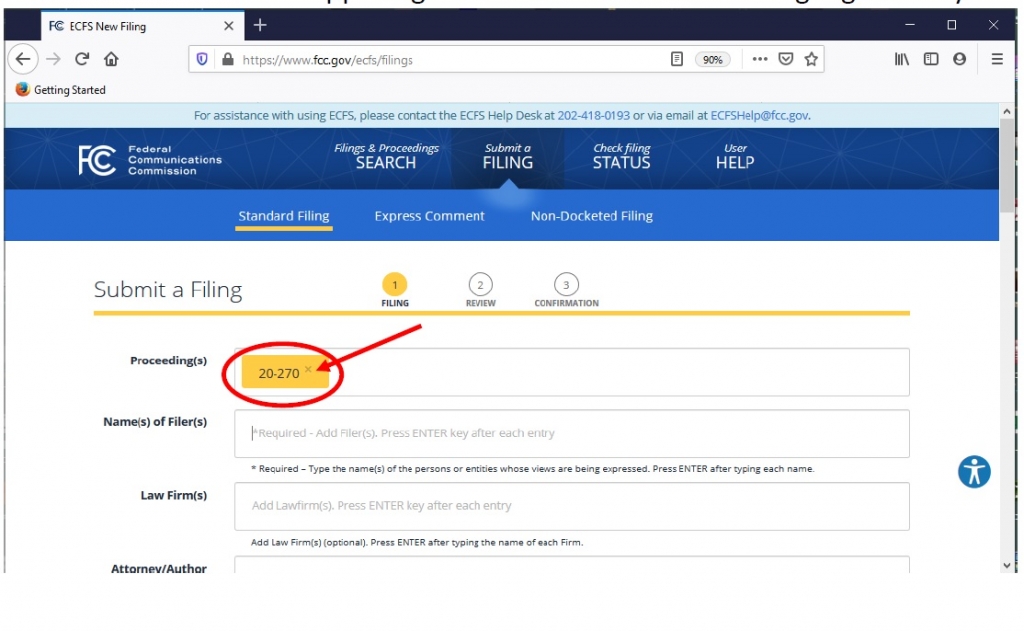The height and width of the screenshot is (631, 1024).
Task: Reload the page with the refresh icon
Action: click(x=82, y=59)
